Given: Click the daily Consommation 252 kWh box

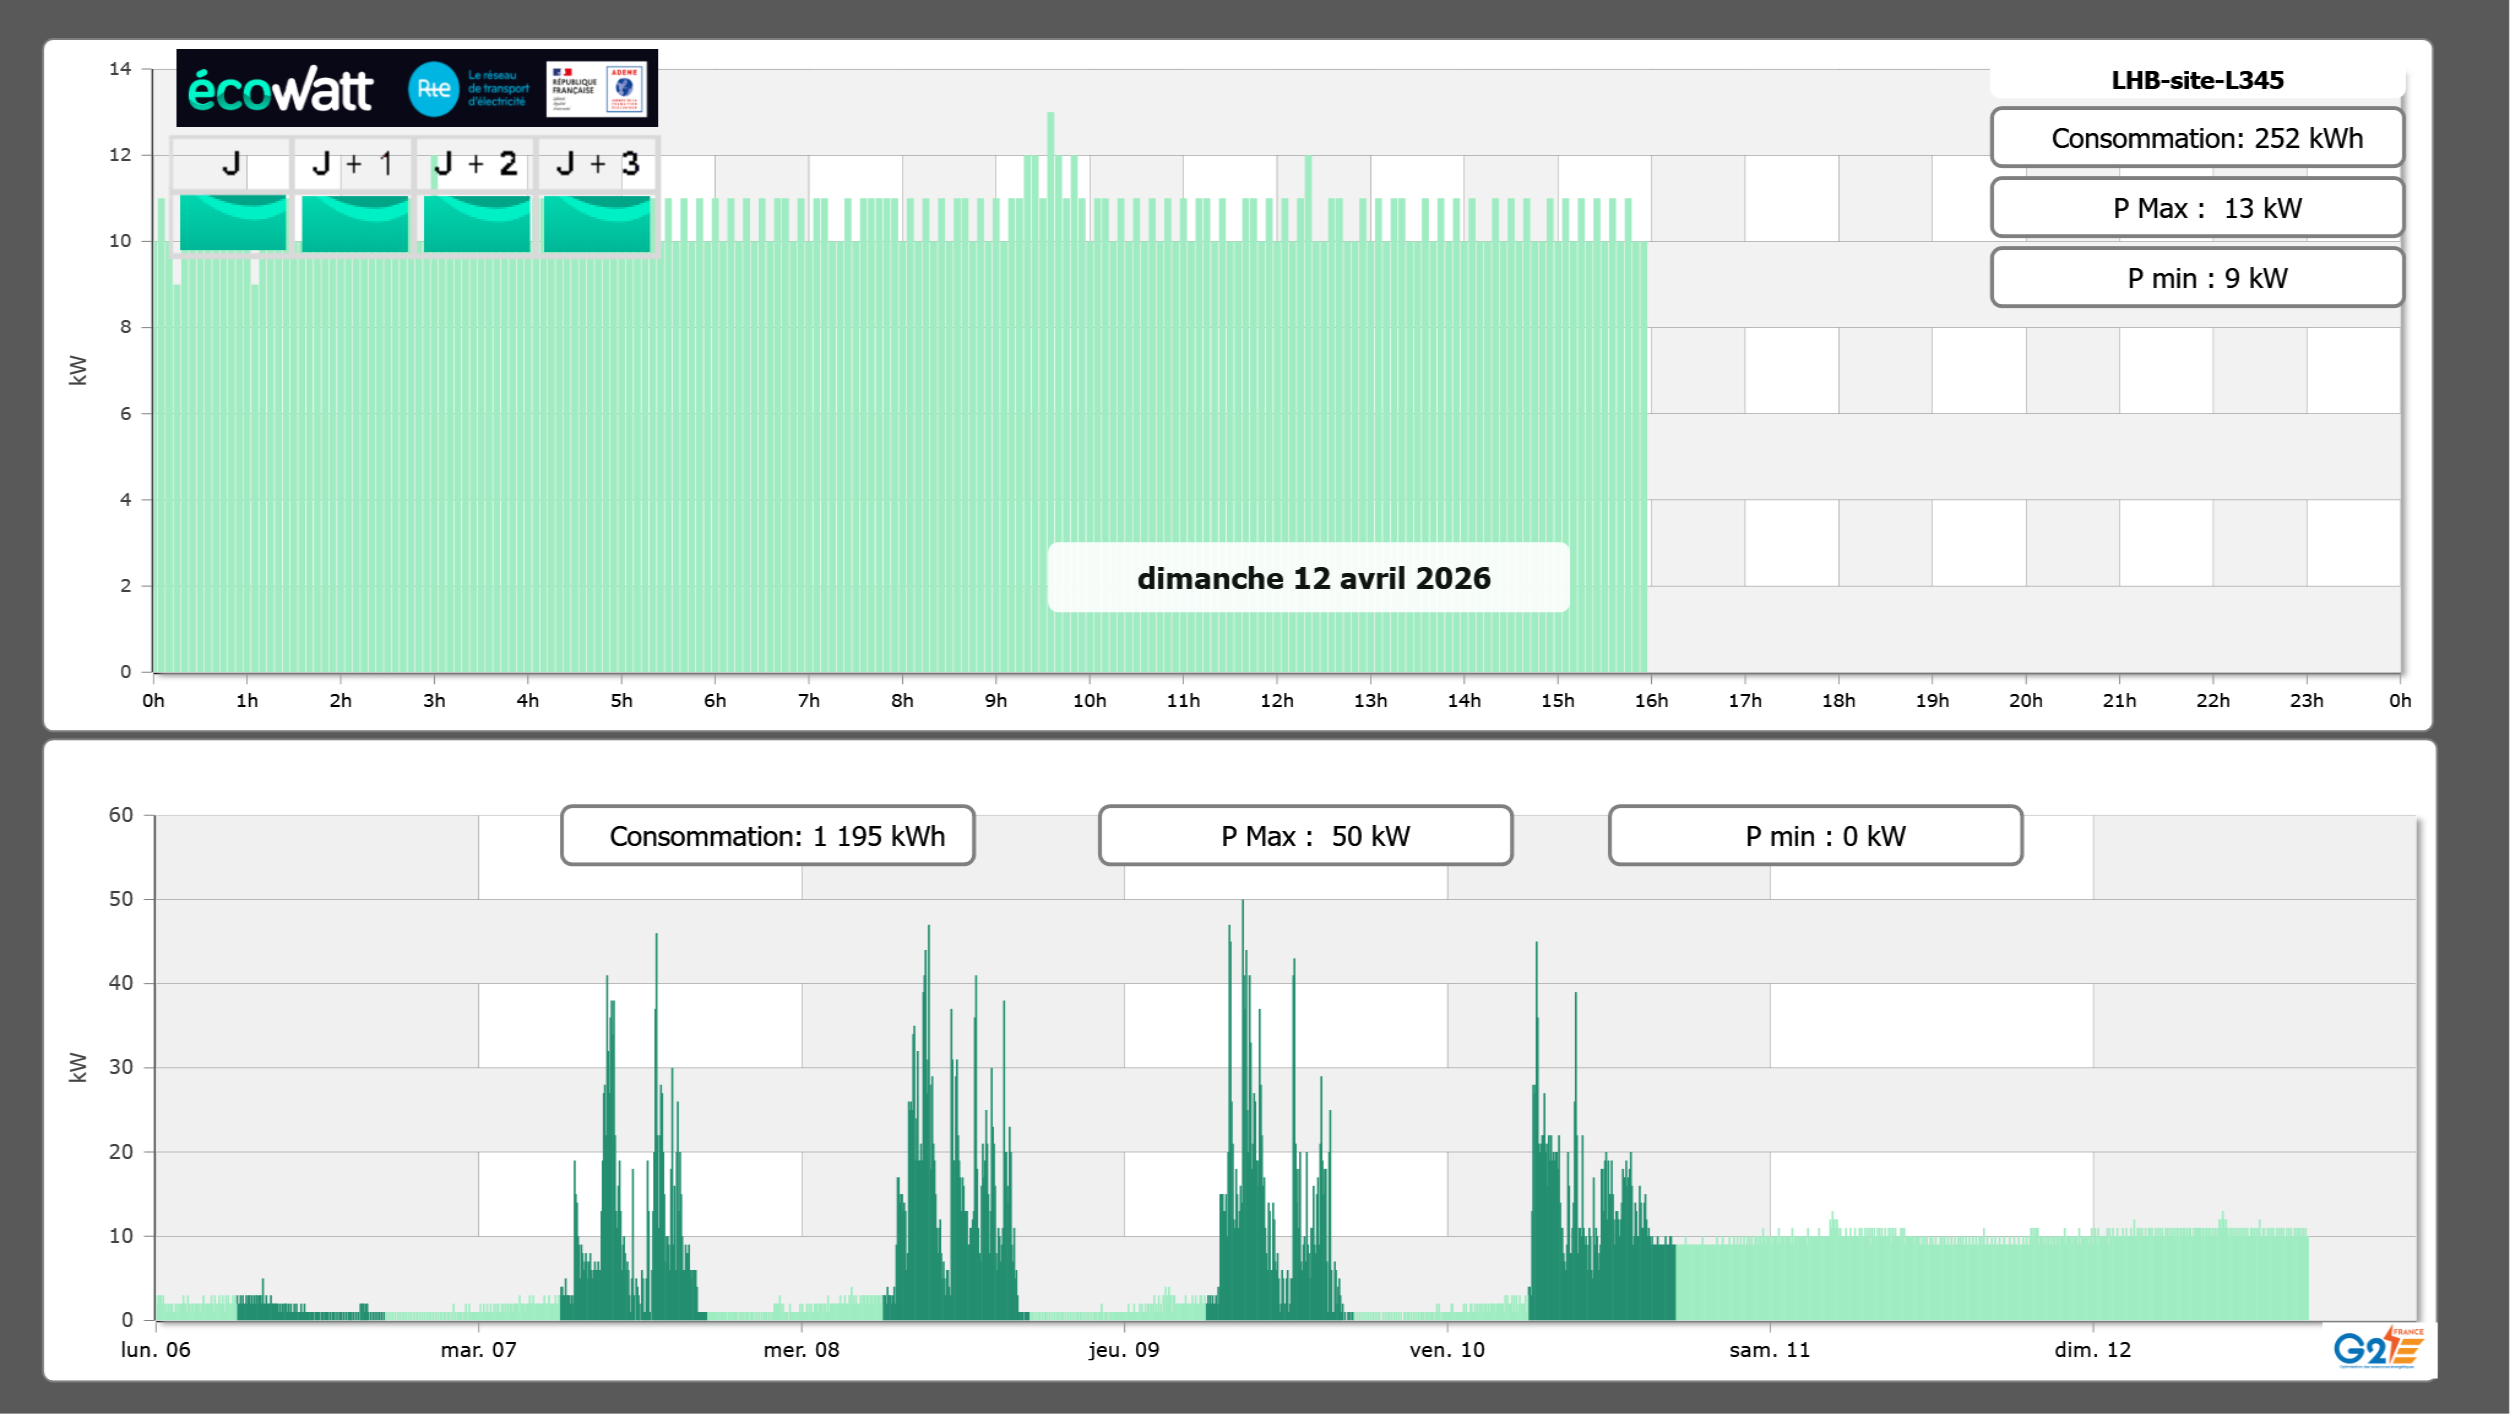Looking at the screenshot, I should (x=2196, y=138).
